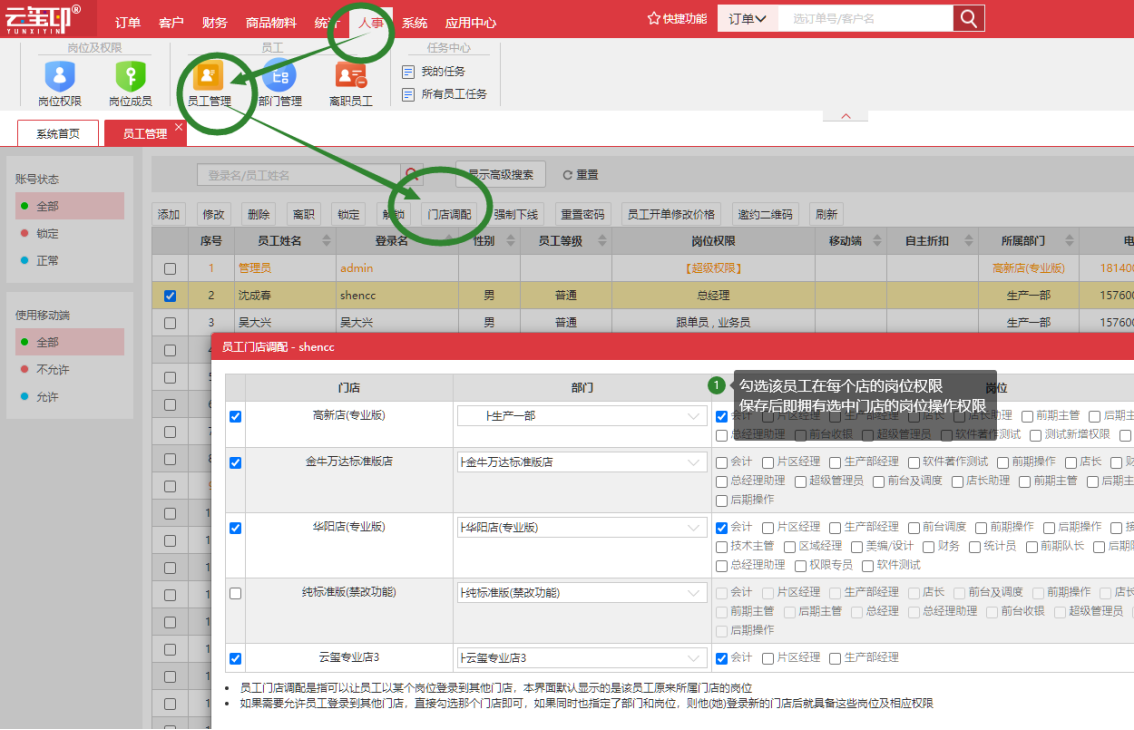Focus the 登录名/员工姓名 search field
This screenshot has height=730, width=1134.
pos(299,175)
